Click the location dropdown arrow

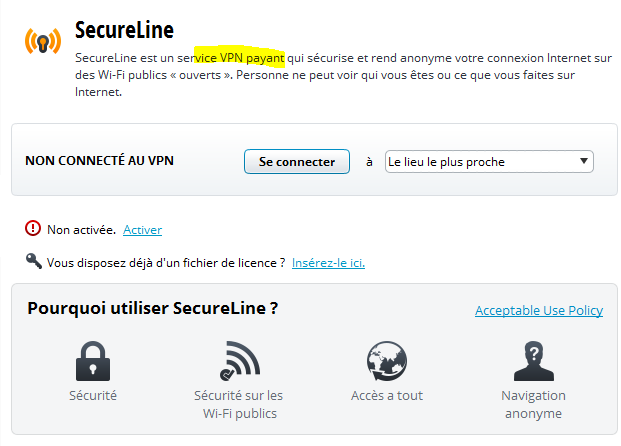click(x=583, y=162)
